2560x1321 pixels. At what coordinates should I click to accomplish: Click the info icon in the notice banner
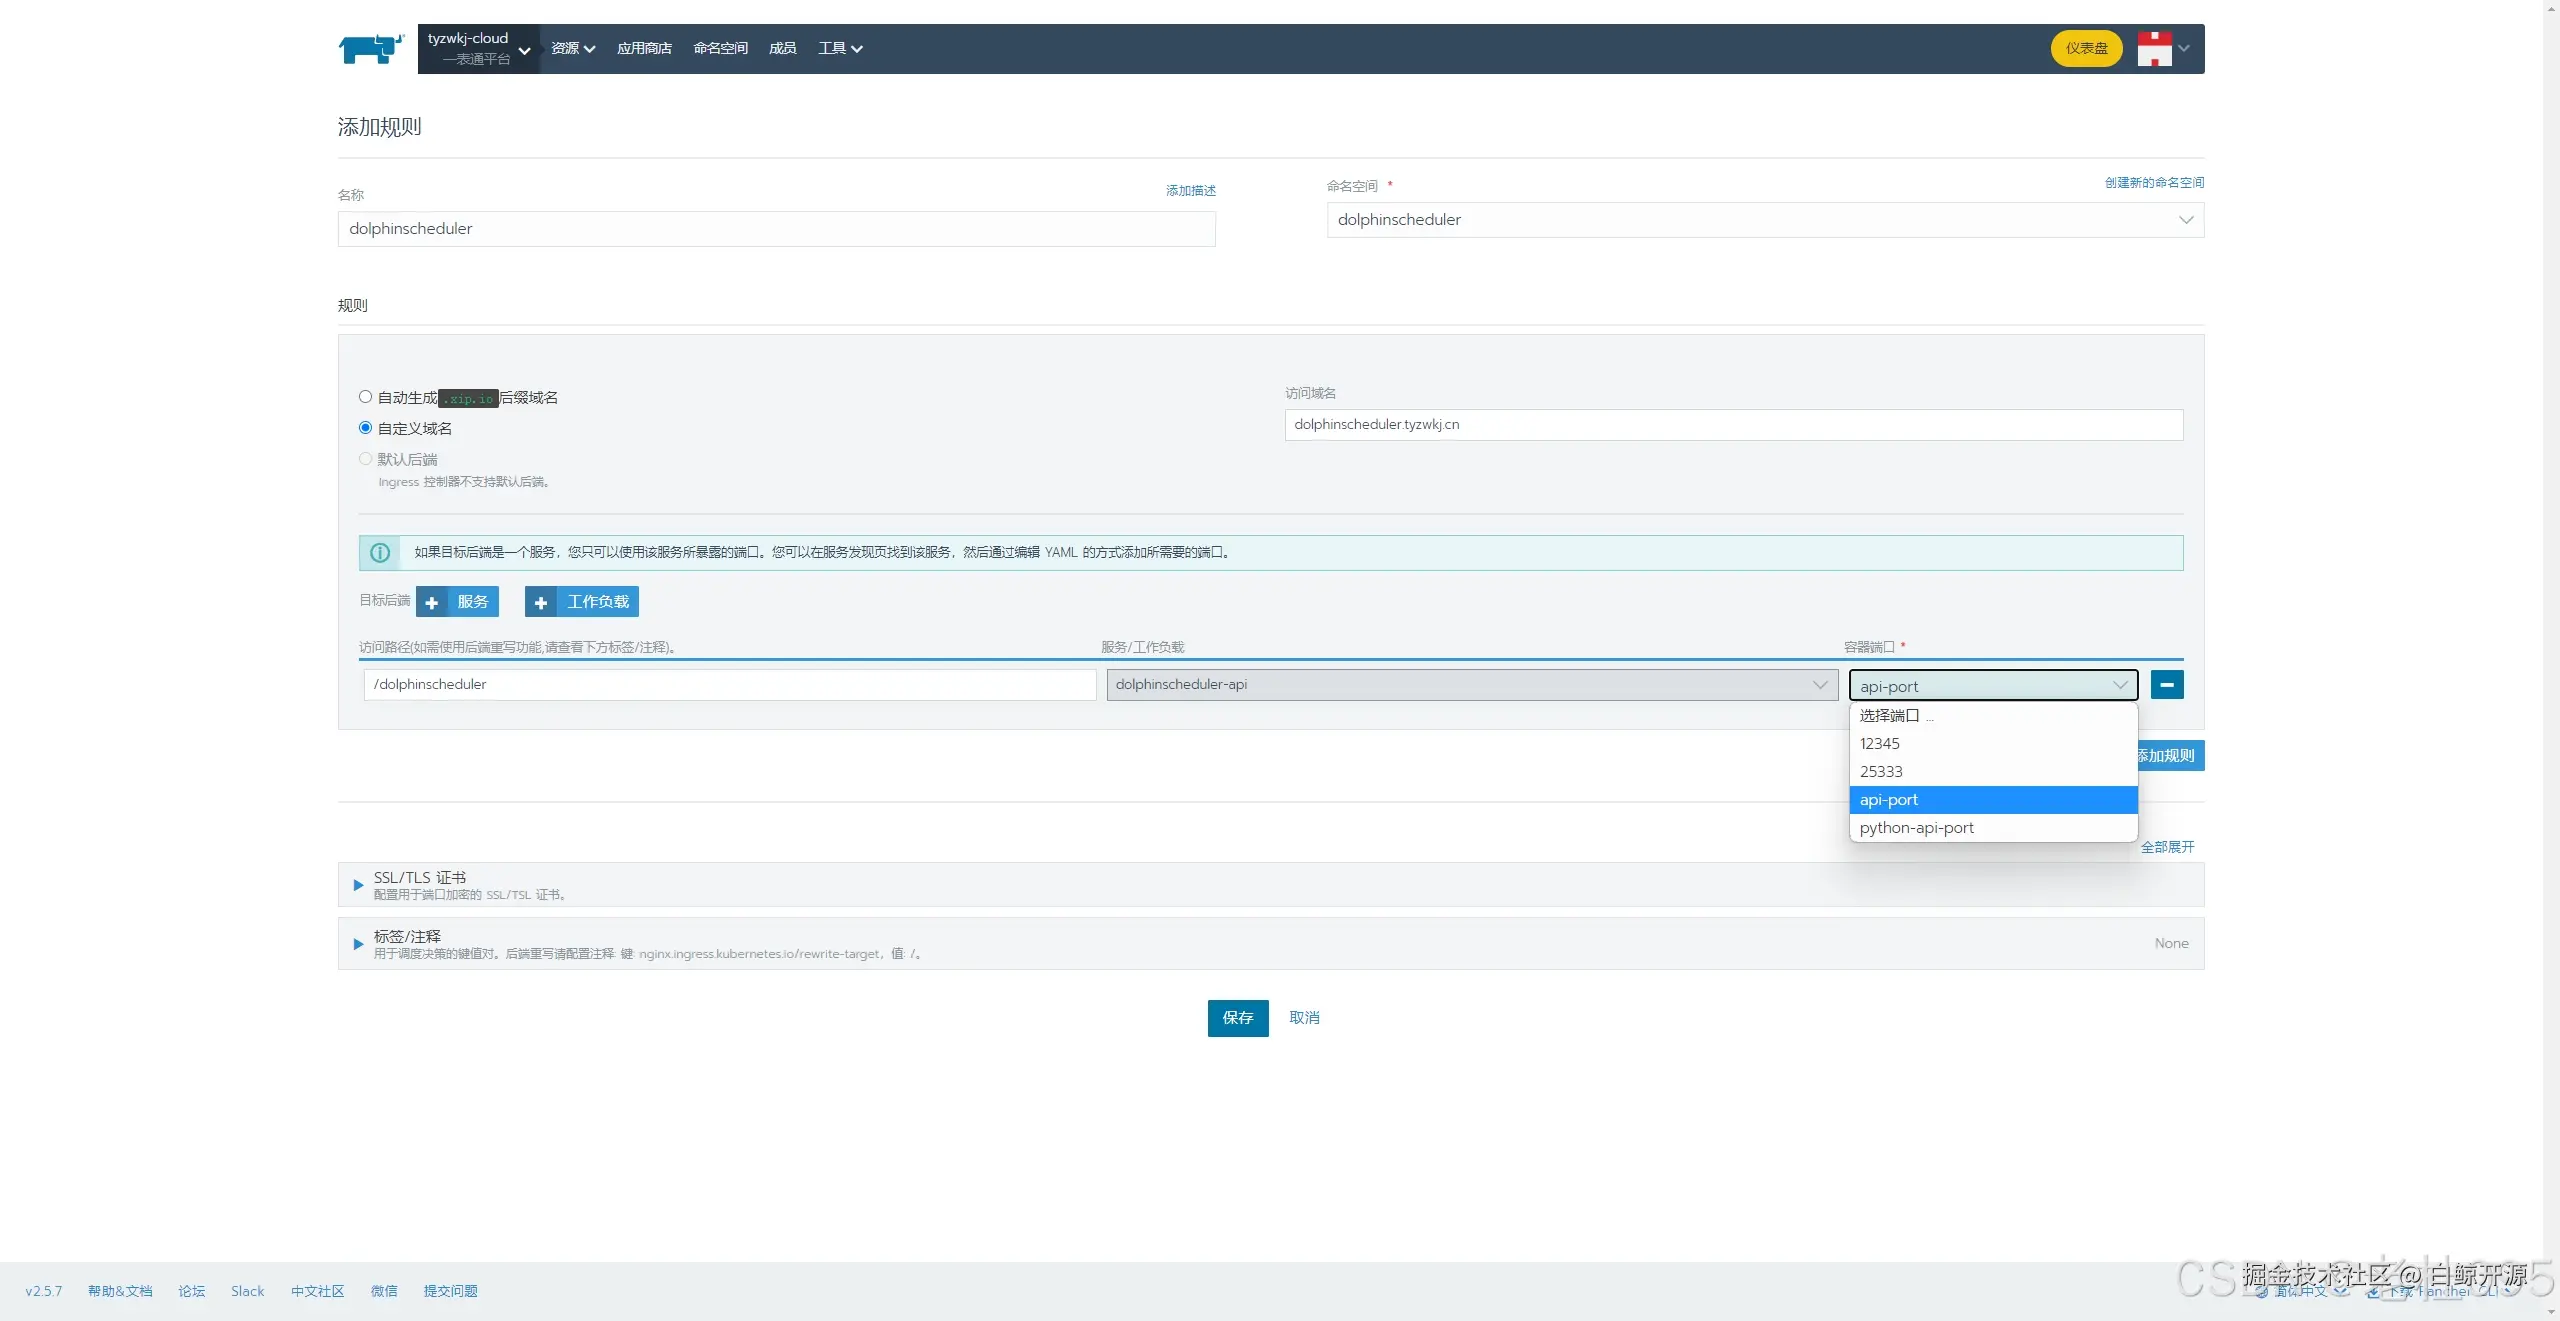(x=380, y=552)
